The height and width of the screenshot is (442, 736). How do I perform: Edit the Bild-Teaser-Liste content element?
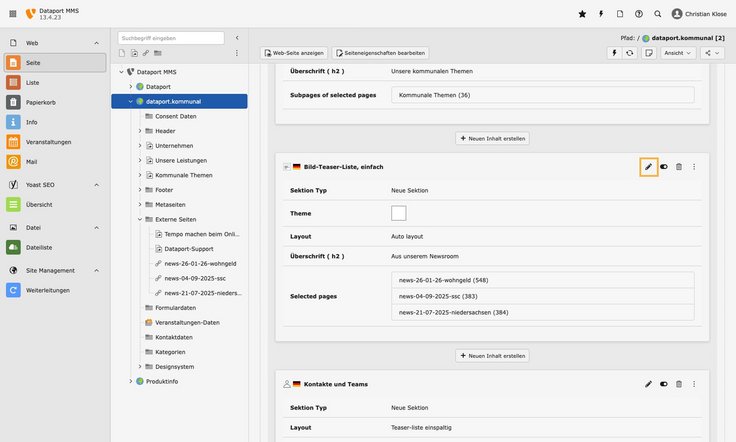(648, 167)
